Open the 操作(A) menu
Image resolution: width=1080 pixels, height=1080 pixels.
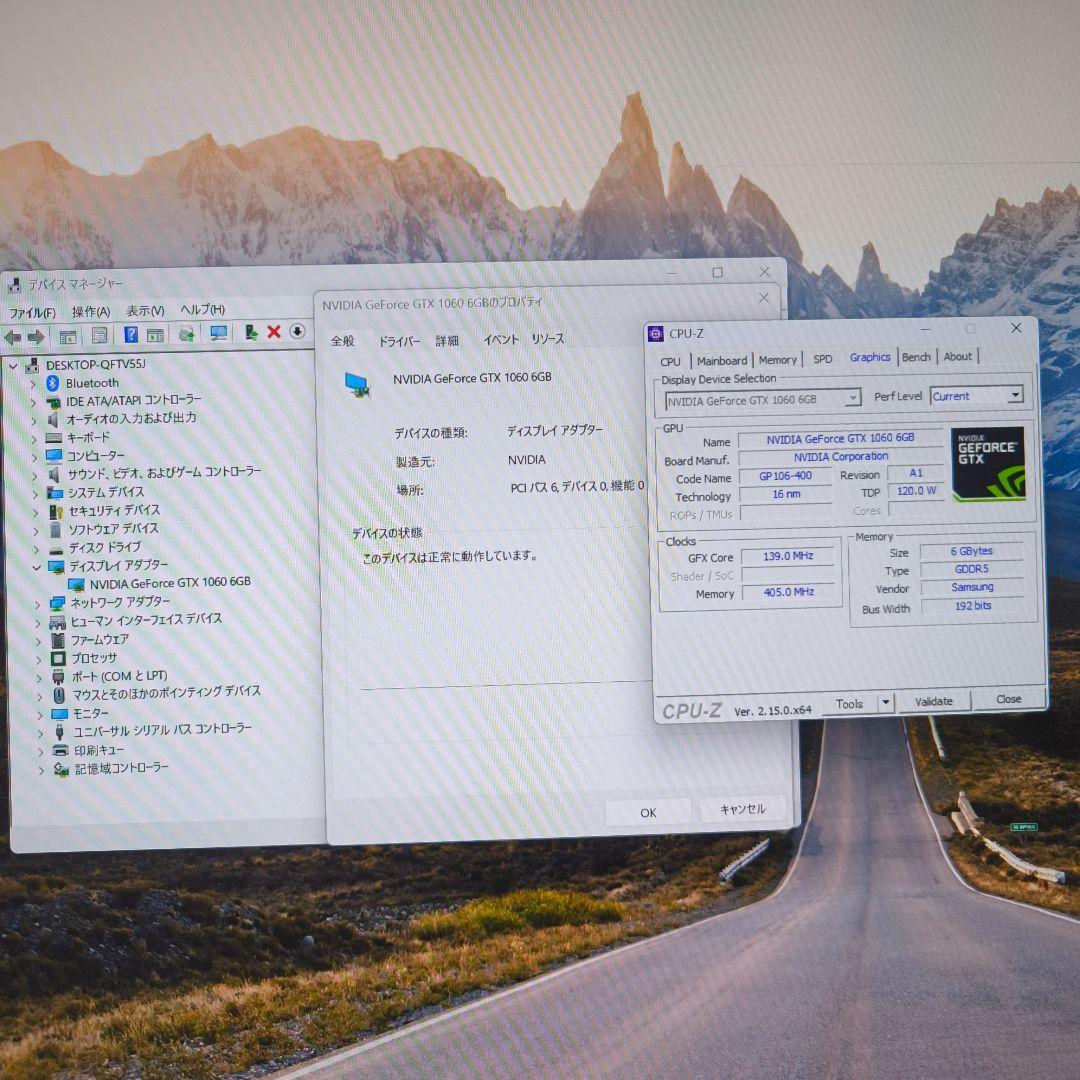coord(91,312)
